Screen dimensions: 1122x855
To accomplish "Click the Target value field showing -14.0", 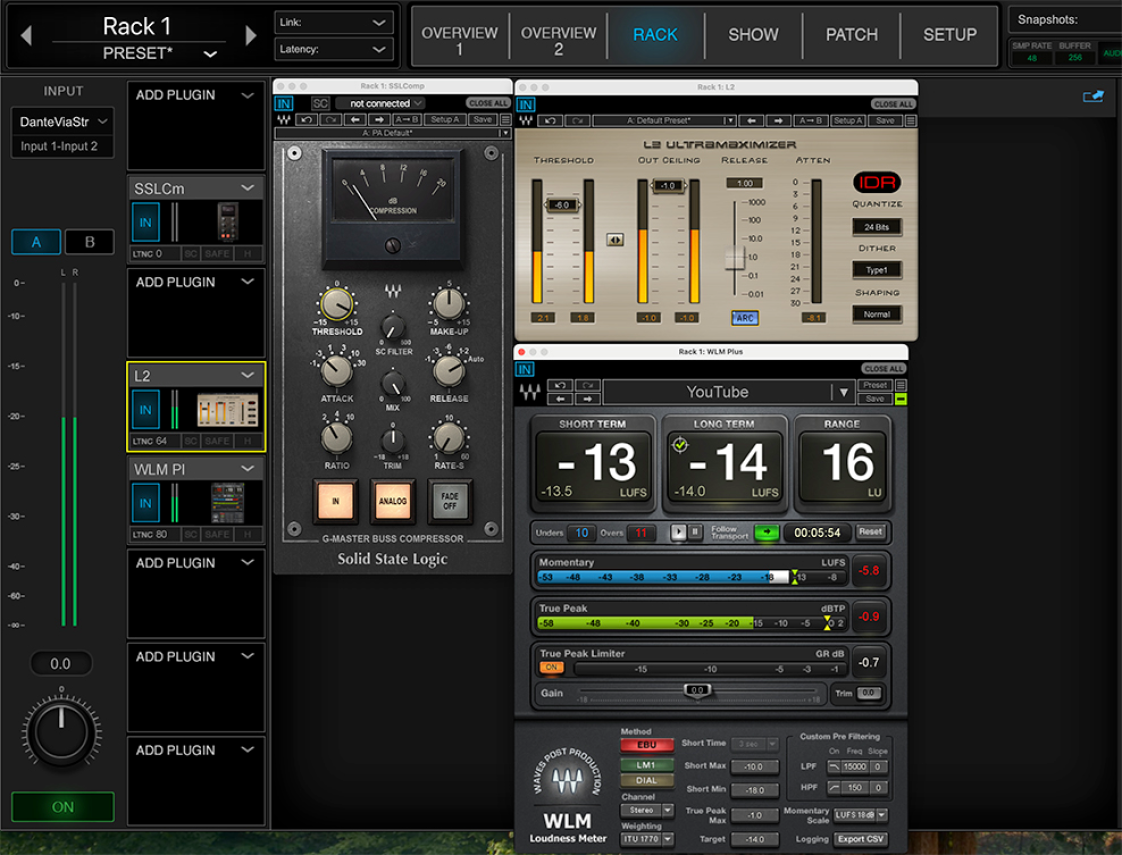I will [755, 840].
